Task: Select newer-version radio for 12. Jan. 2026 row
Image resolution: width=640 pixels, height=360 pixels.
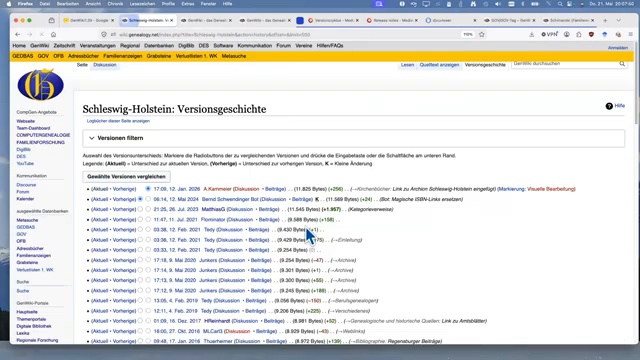Action: [148, 189]
